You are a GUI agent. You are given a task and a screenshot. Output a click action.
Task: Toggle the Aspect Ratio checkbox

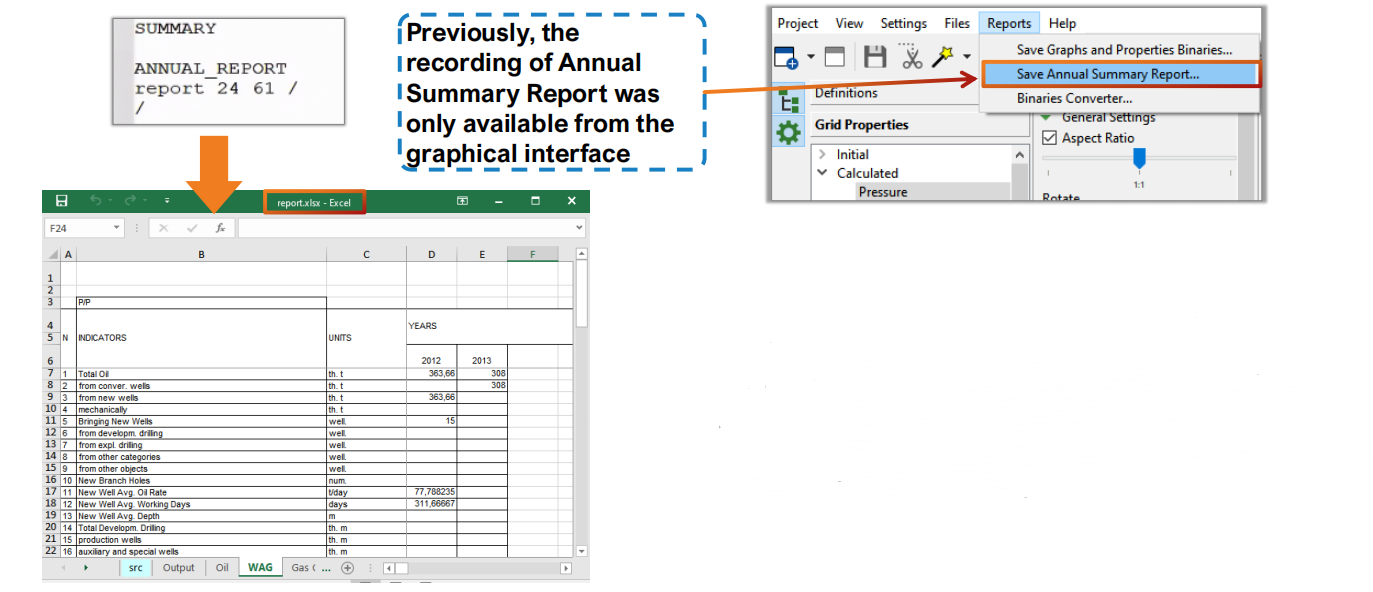[x=1049, y=138]
